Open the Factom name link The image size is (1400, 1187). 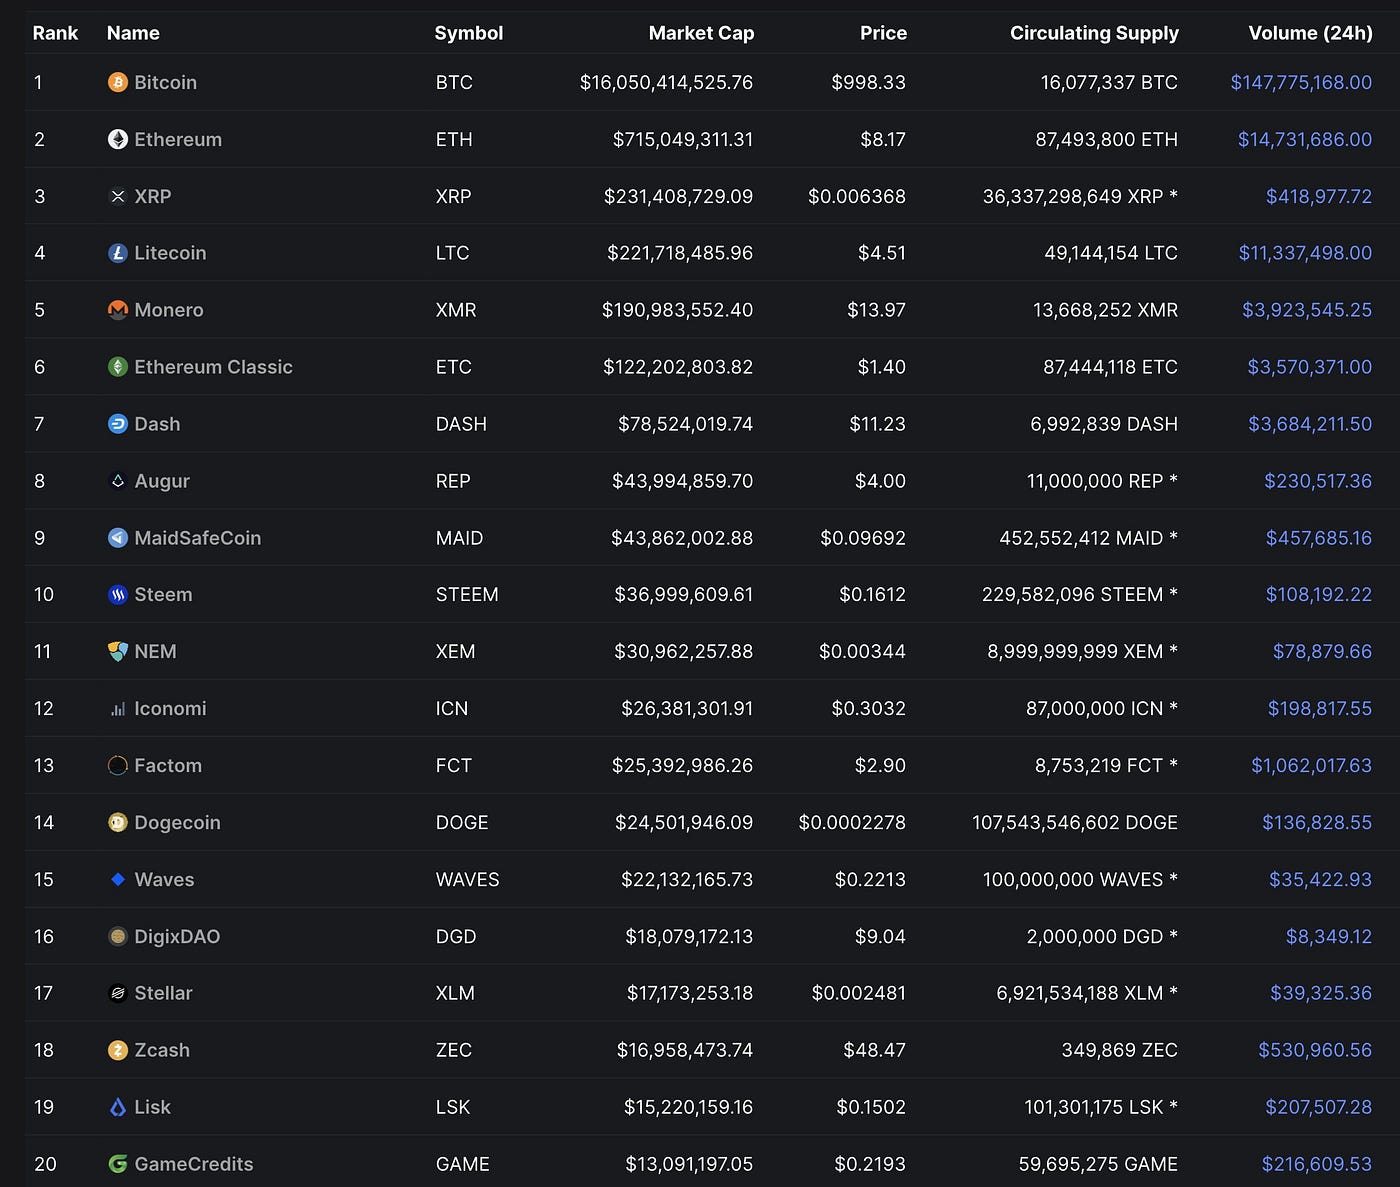[x=168, y=765]
